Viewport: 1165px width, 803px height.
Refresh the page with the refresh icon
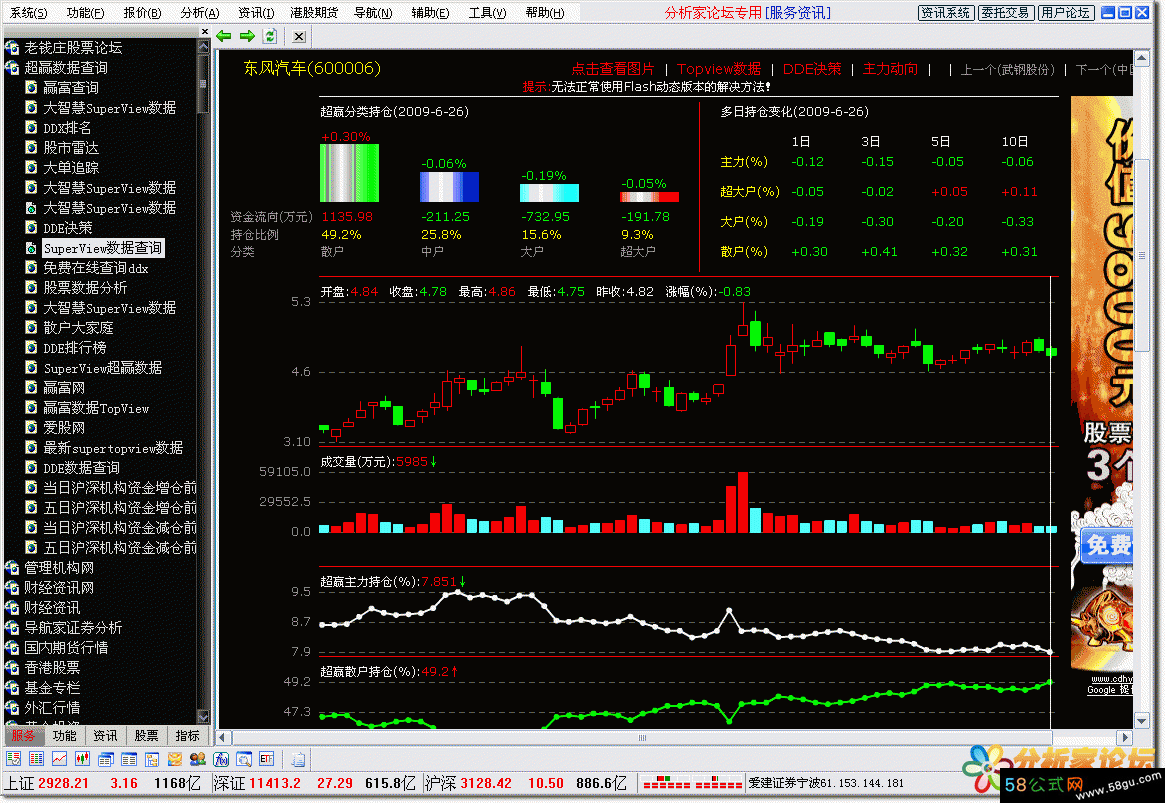pos(270,36)
